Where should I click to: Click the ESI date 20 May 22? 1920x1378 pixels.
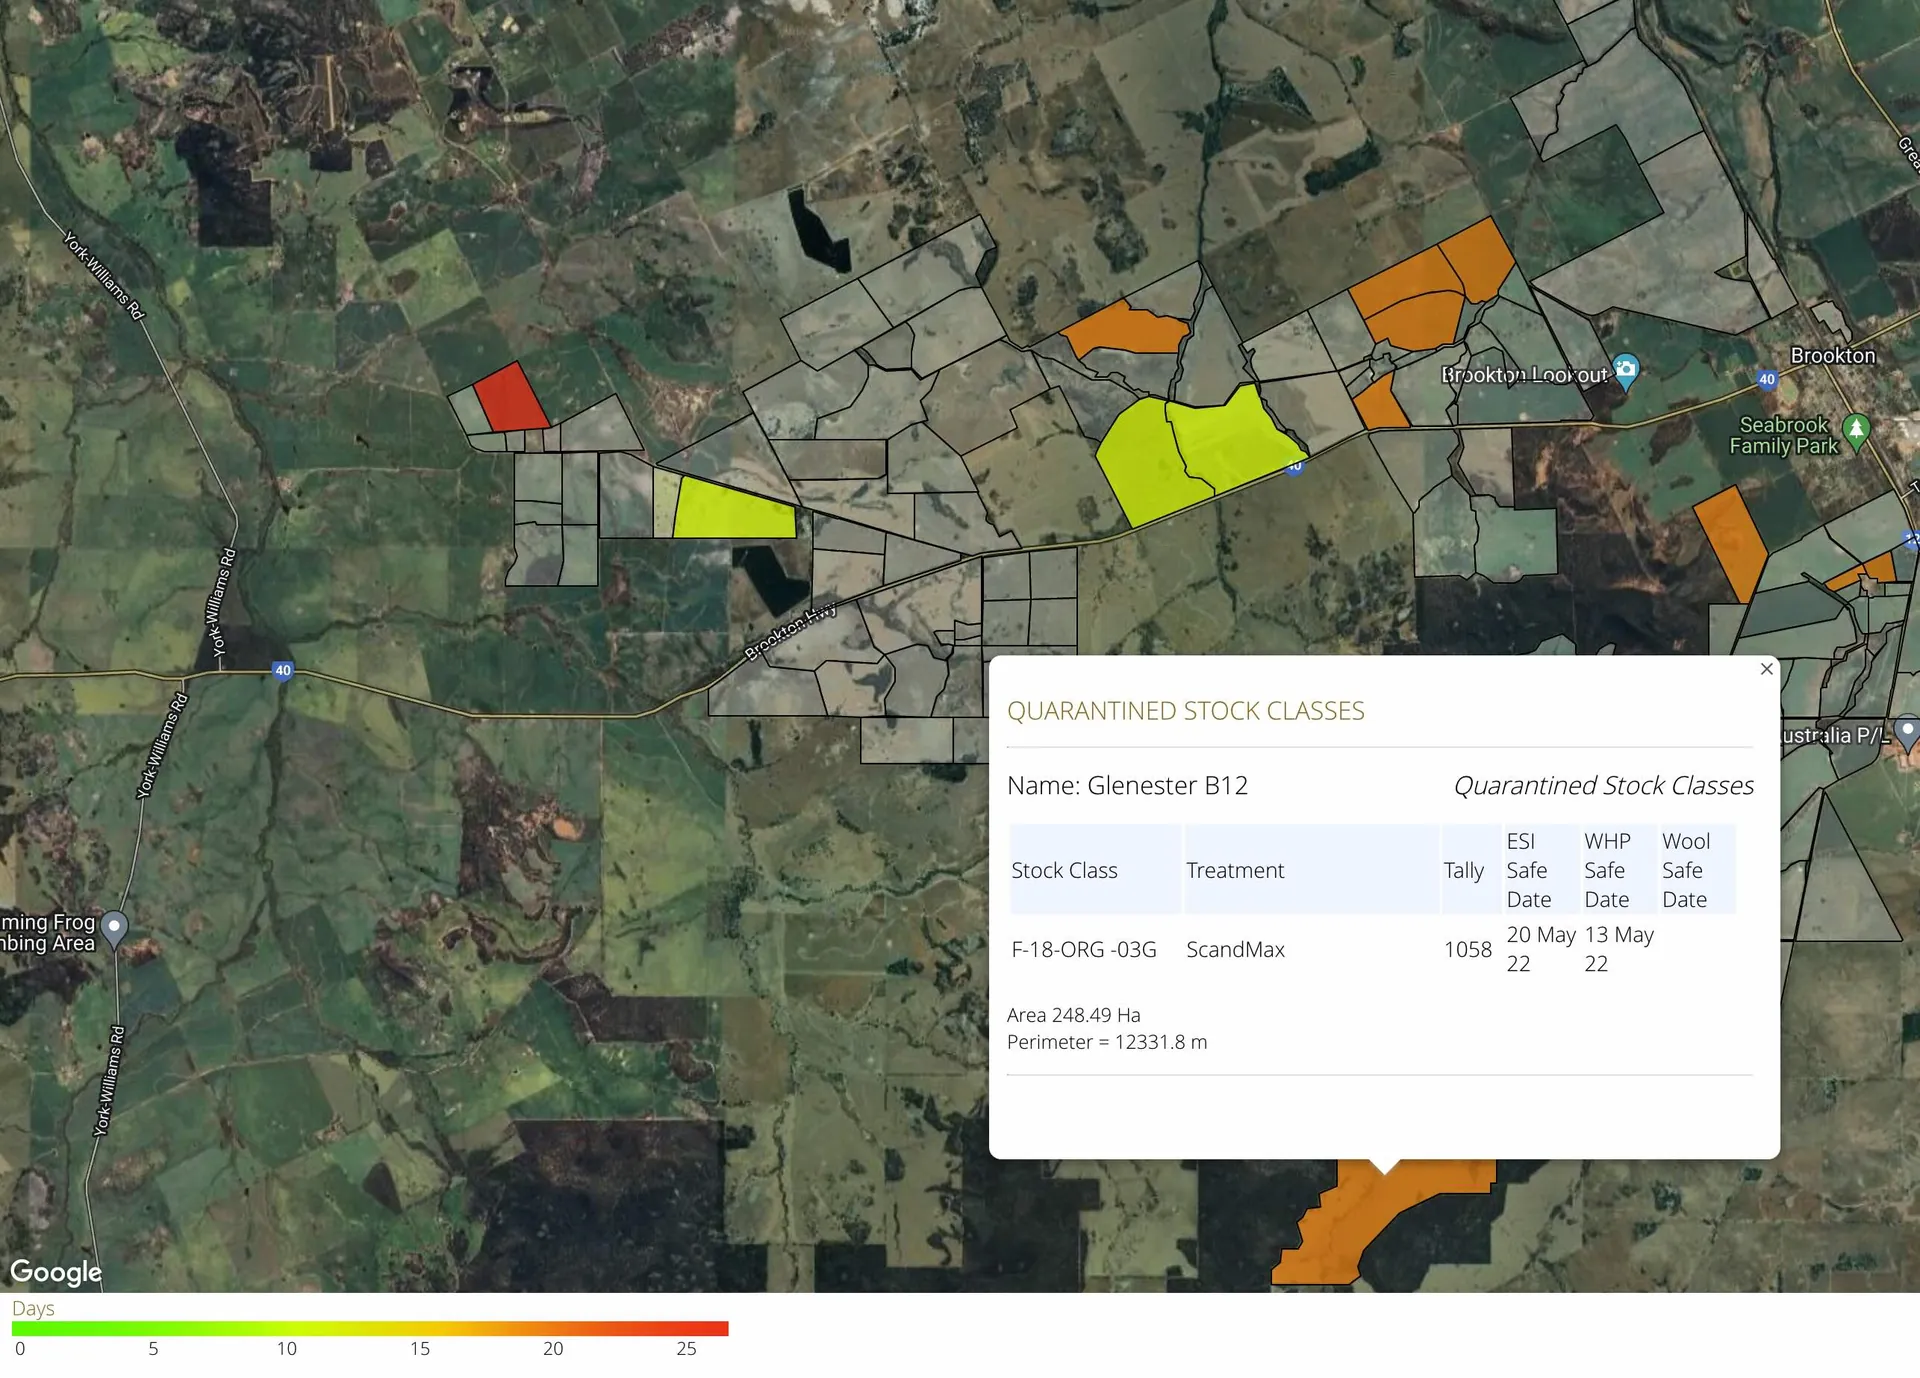coord(1541,949)
